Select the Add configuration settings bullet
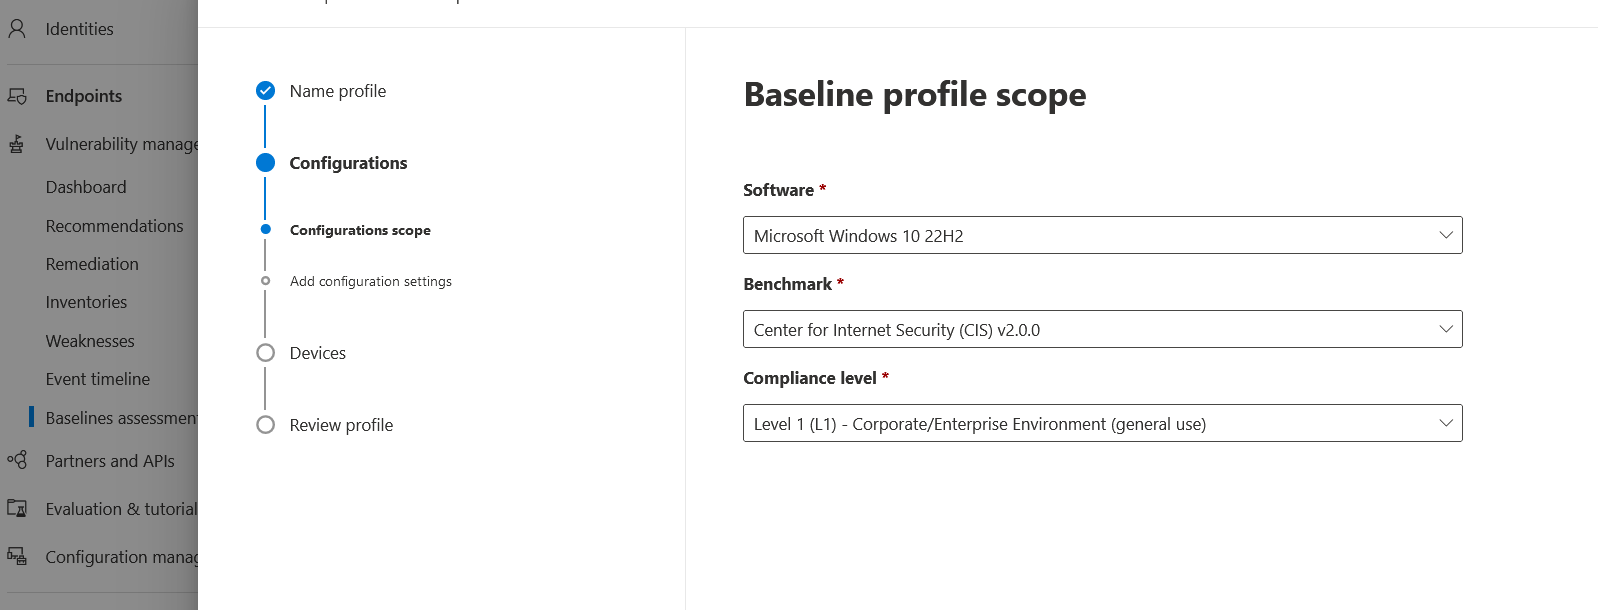This screenshot has height=610, width=1598. [x=265, y=281]
